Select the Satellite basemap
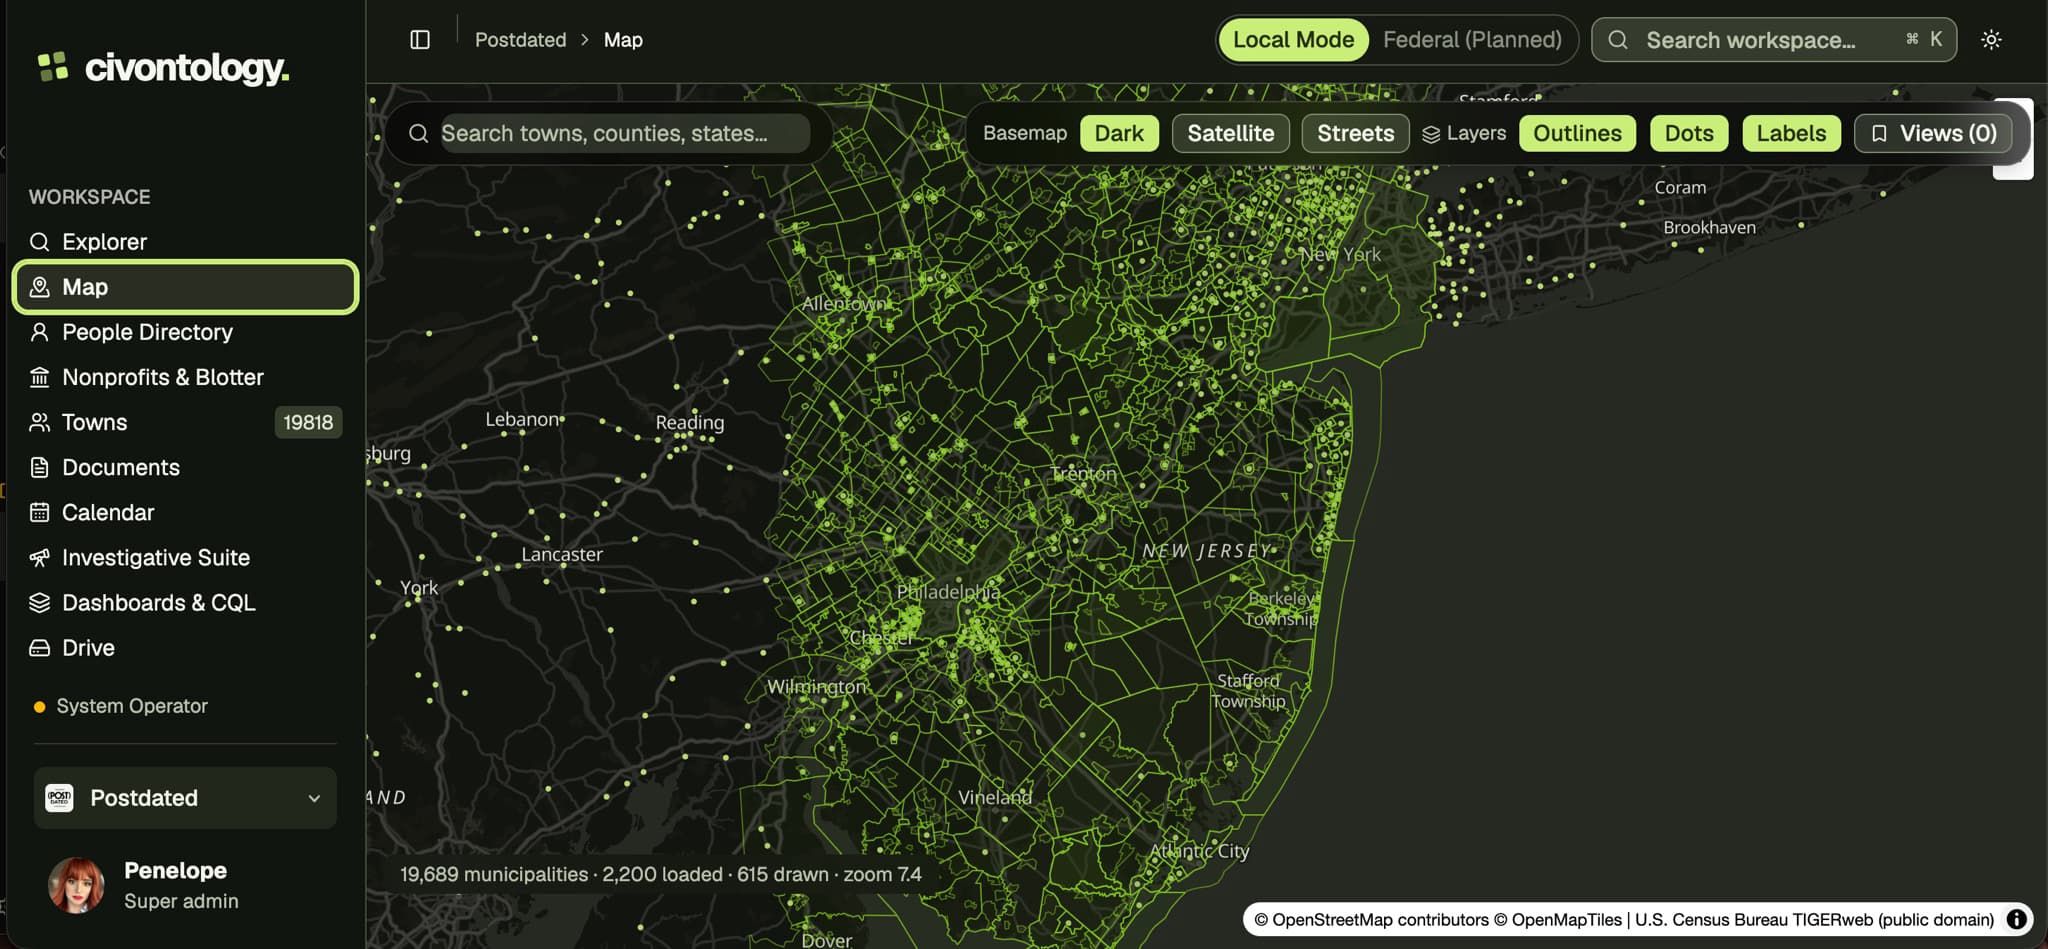The width and height of the screenshot is (2048, 949). 1230,133
